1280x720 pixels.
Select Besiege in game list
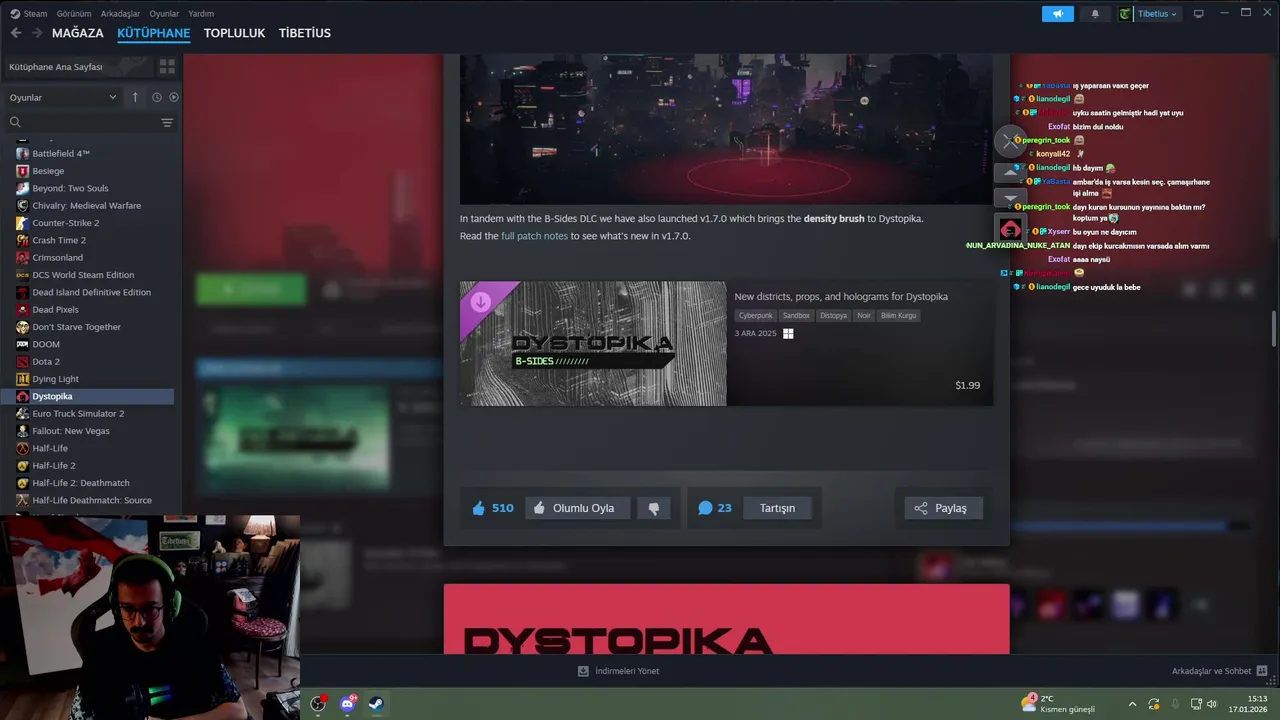pos(48,171)
